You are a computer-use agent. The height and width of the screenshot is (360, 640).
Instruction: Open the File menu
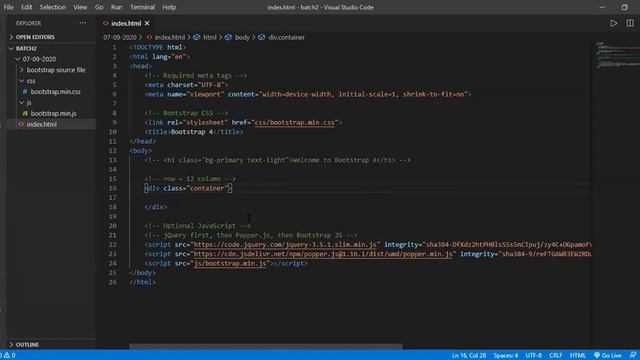pyautogui.click(x=8, y=7)
